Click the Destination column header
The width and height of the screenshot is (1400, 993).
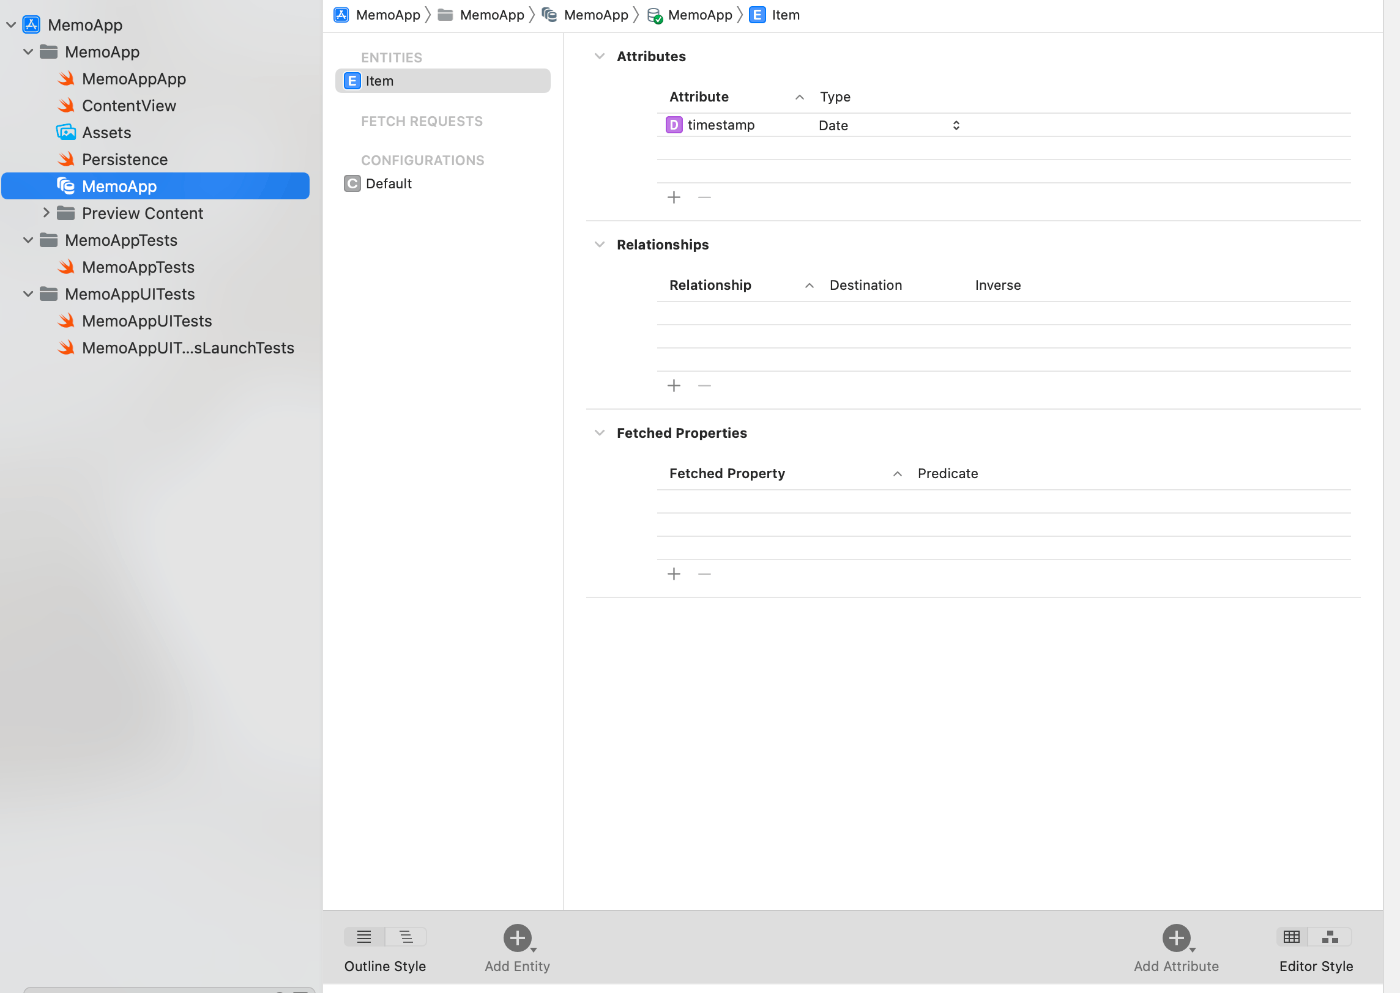[866, 285]
